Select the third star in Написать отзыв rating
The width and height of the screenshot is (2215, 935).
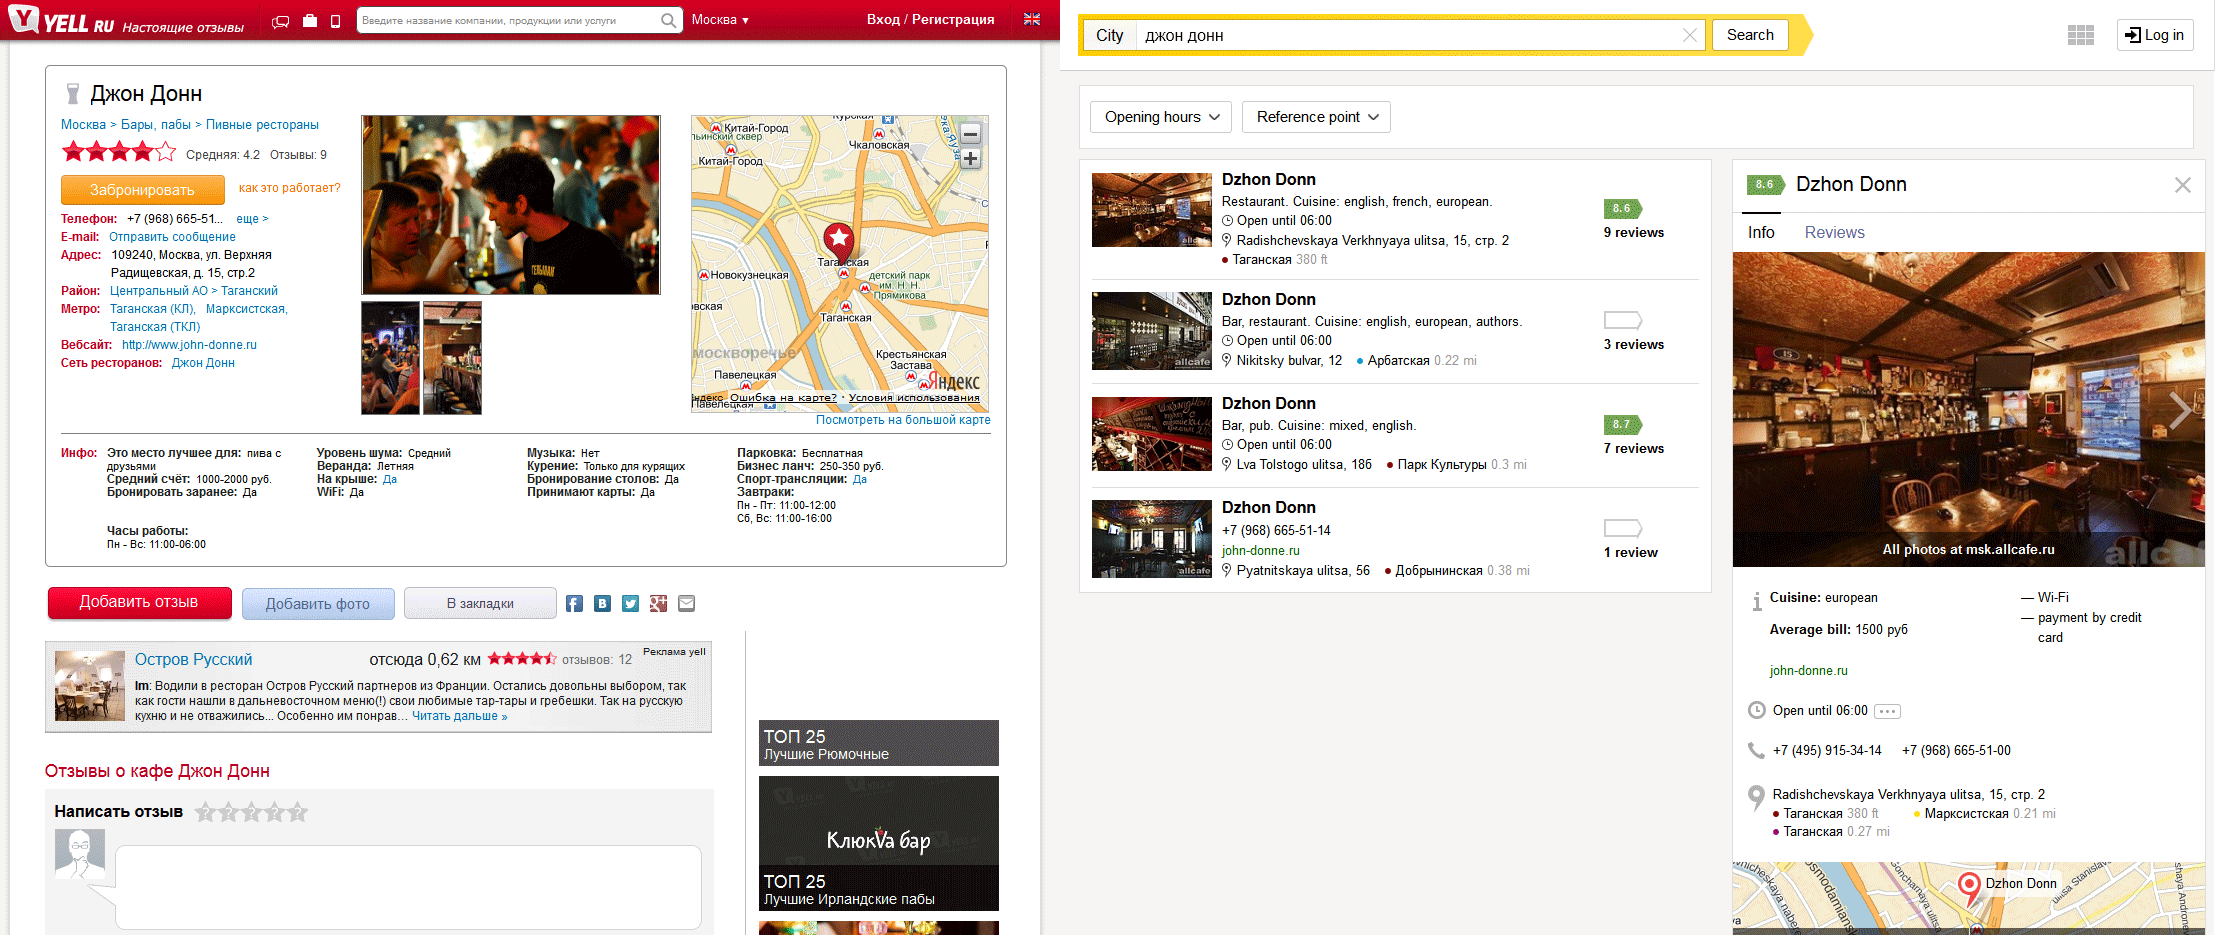click(251, 812)
